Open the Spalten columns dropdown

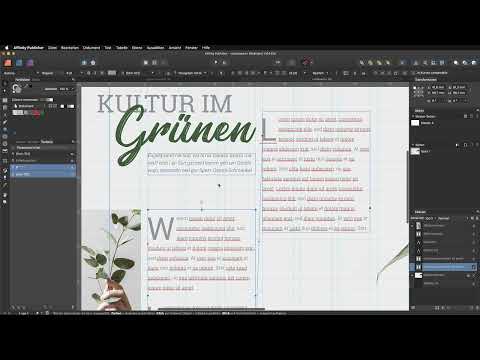pyautogui.click(x=320, y=73)
